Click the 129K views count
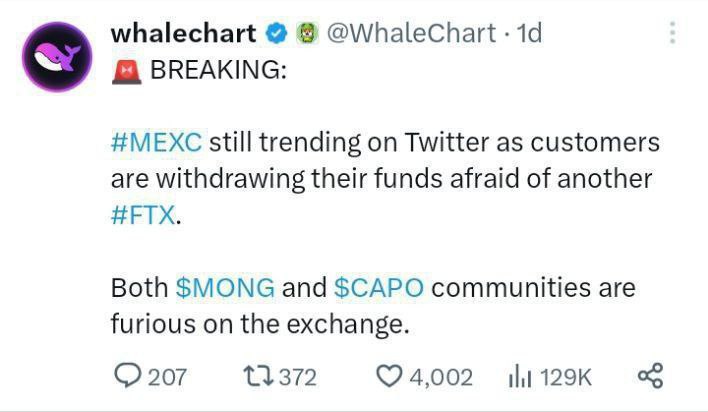The height and width of the screenshot is (412, 708). (x=565, y=377)
